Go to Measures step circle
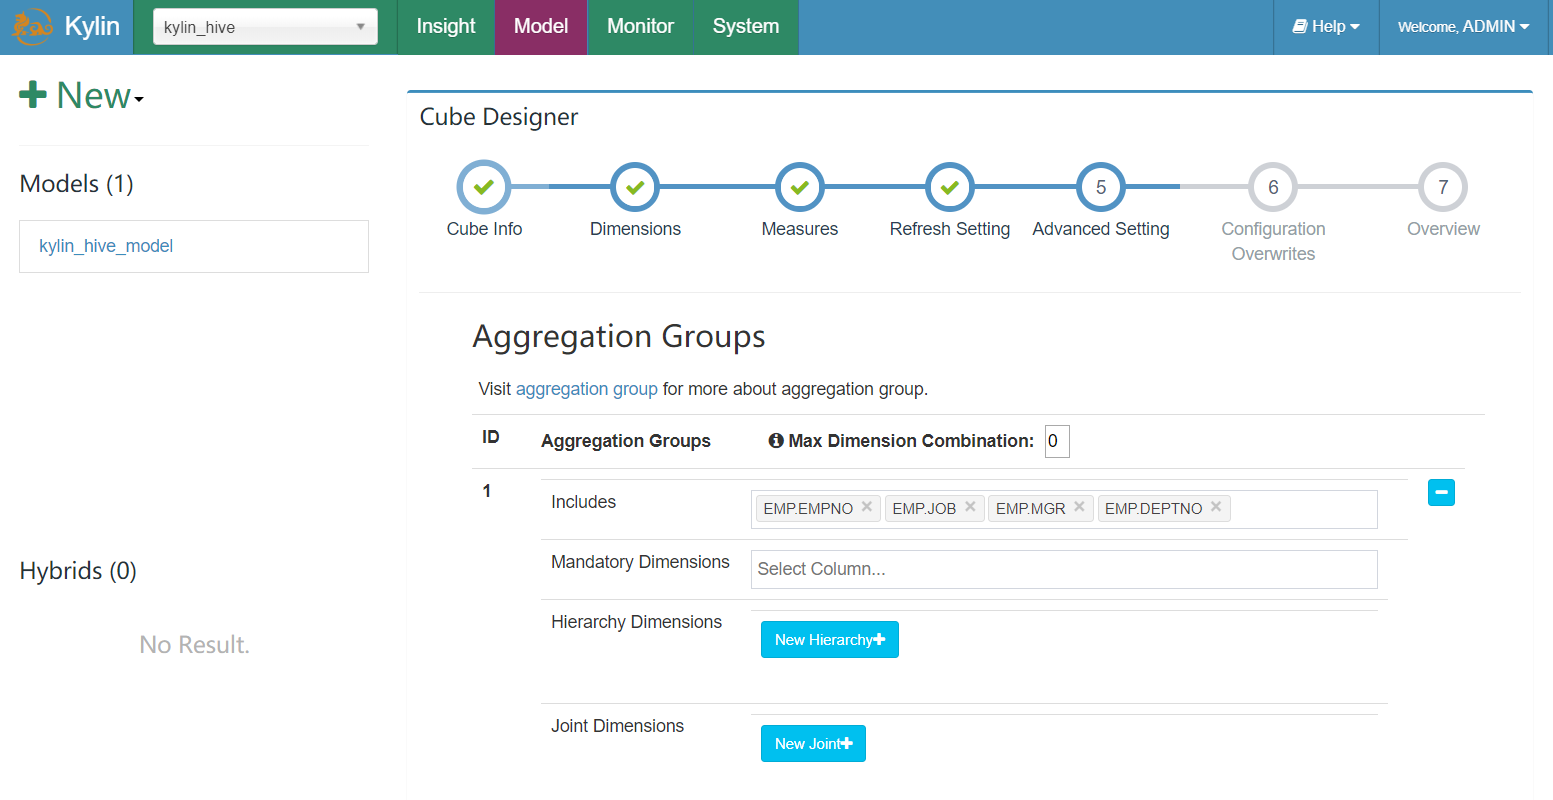This screenshot has height=800, width=1553. click(800, 187)
